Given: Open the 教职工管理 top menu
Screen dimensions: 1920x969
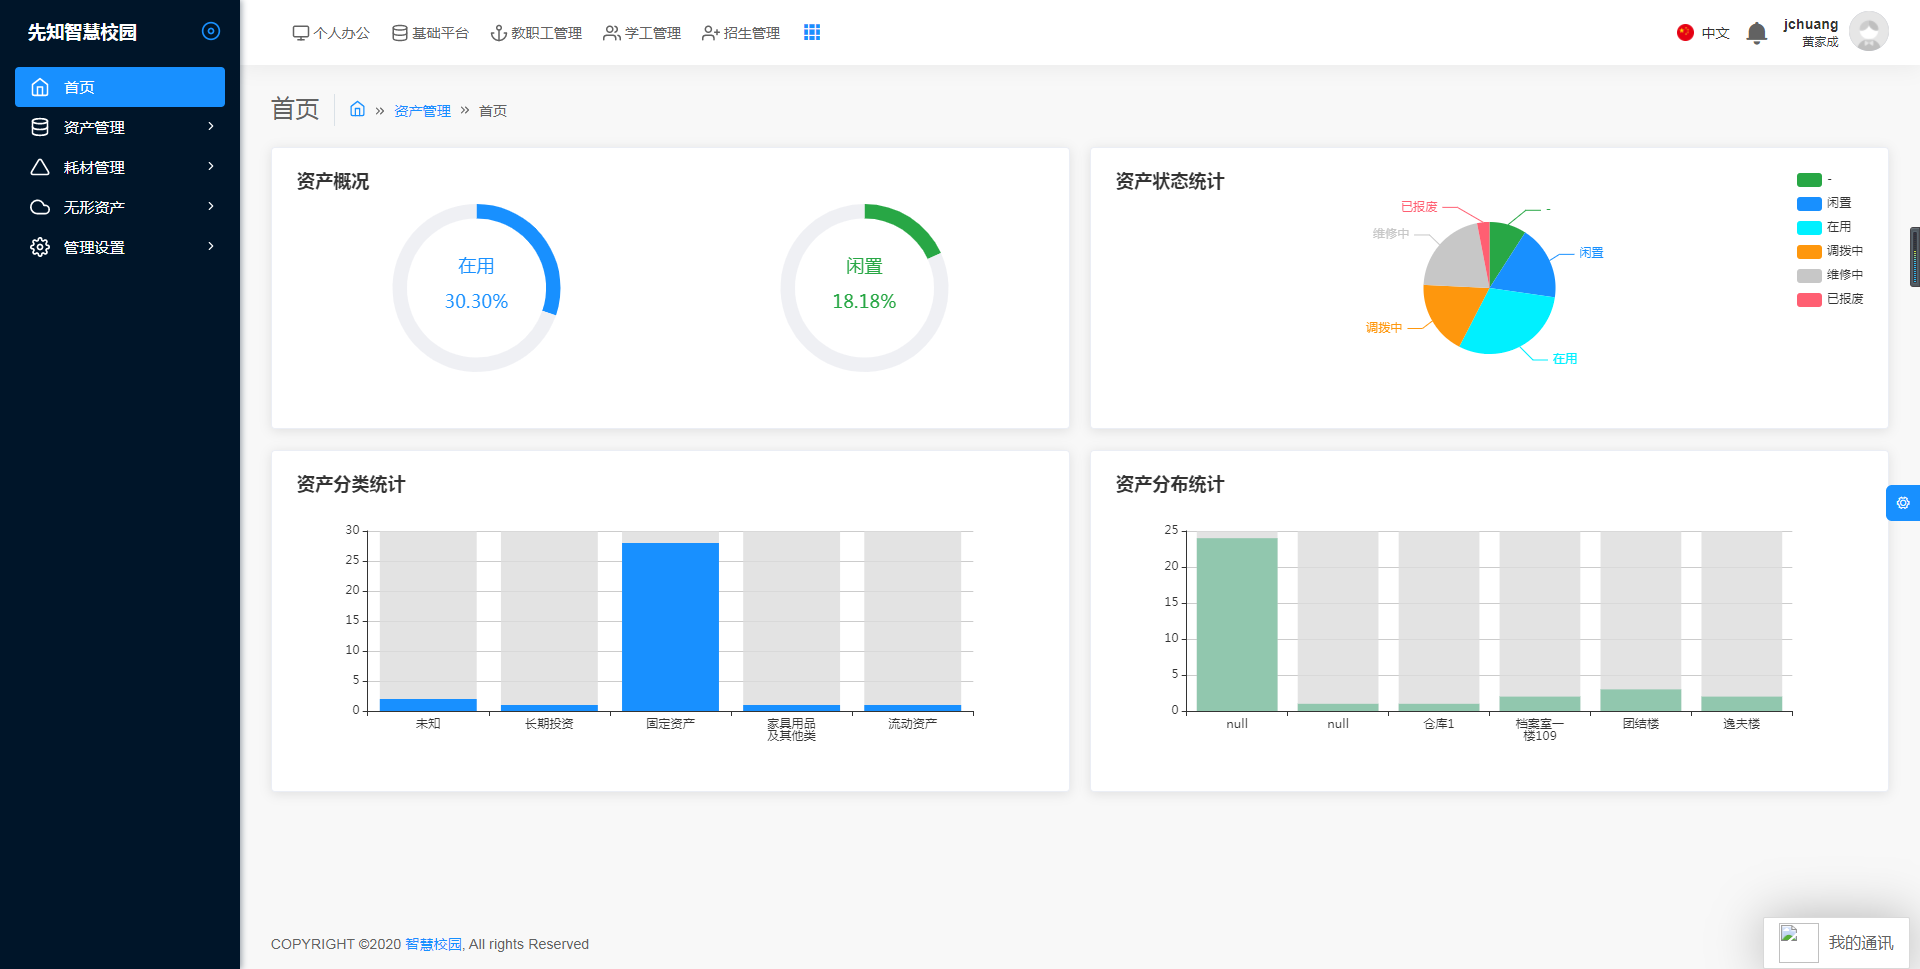Looking at the screenshot, I should (x=536, y=33).
